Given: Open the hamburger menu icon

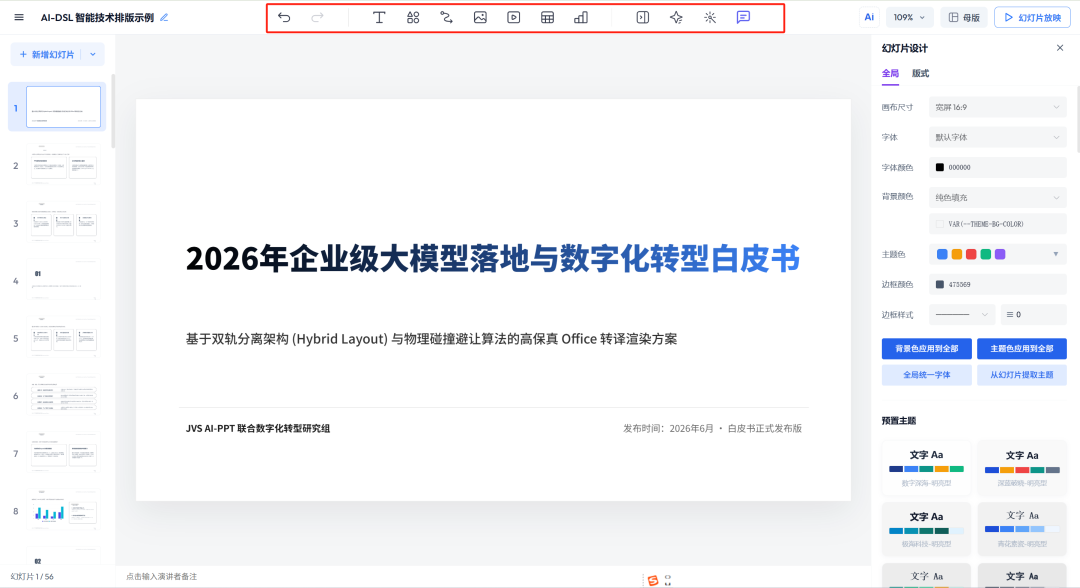Looking at the screenshot, I should 19,17.
